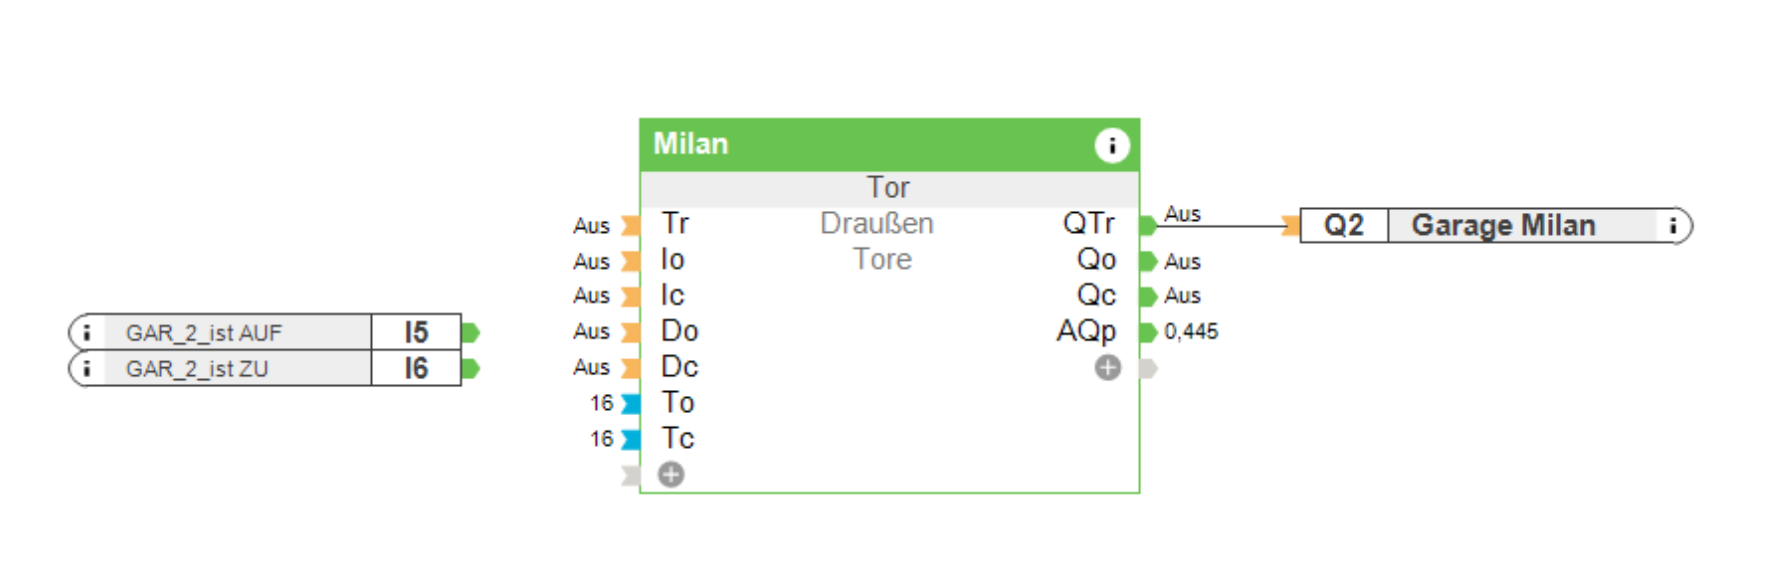The width and height of the screenshot is (1792, 572).
Task: Click the info icon on Milan block header
Action: click(x=1111, y=146)
